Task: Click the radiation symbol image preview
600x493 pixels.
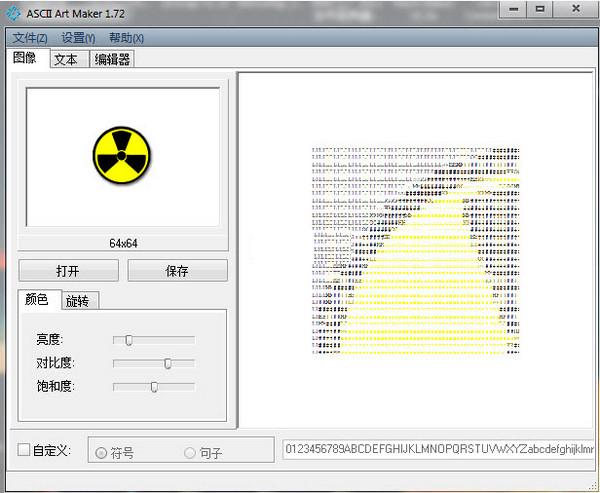Action: click(123, 157)
